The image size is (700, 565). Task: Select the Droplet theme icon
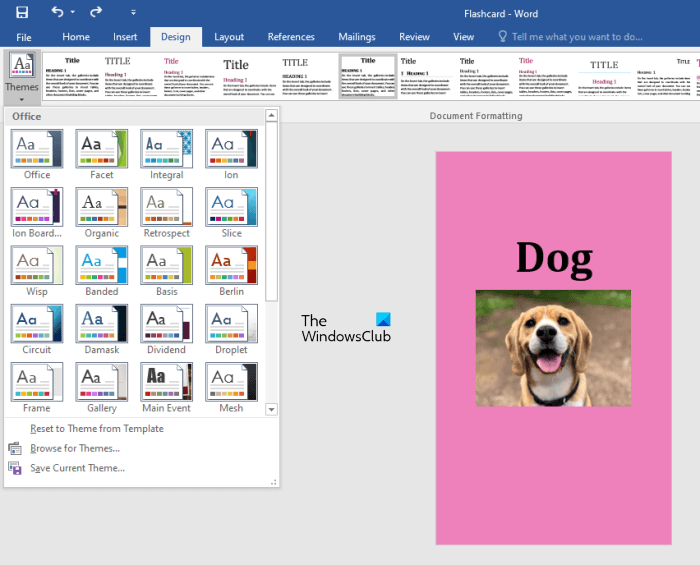[231, 322]
